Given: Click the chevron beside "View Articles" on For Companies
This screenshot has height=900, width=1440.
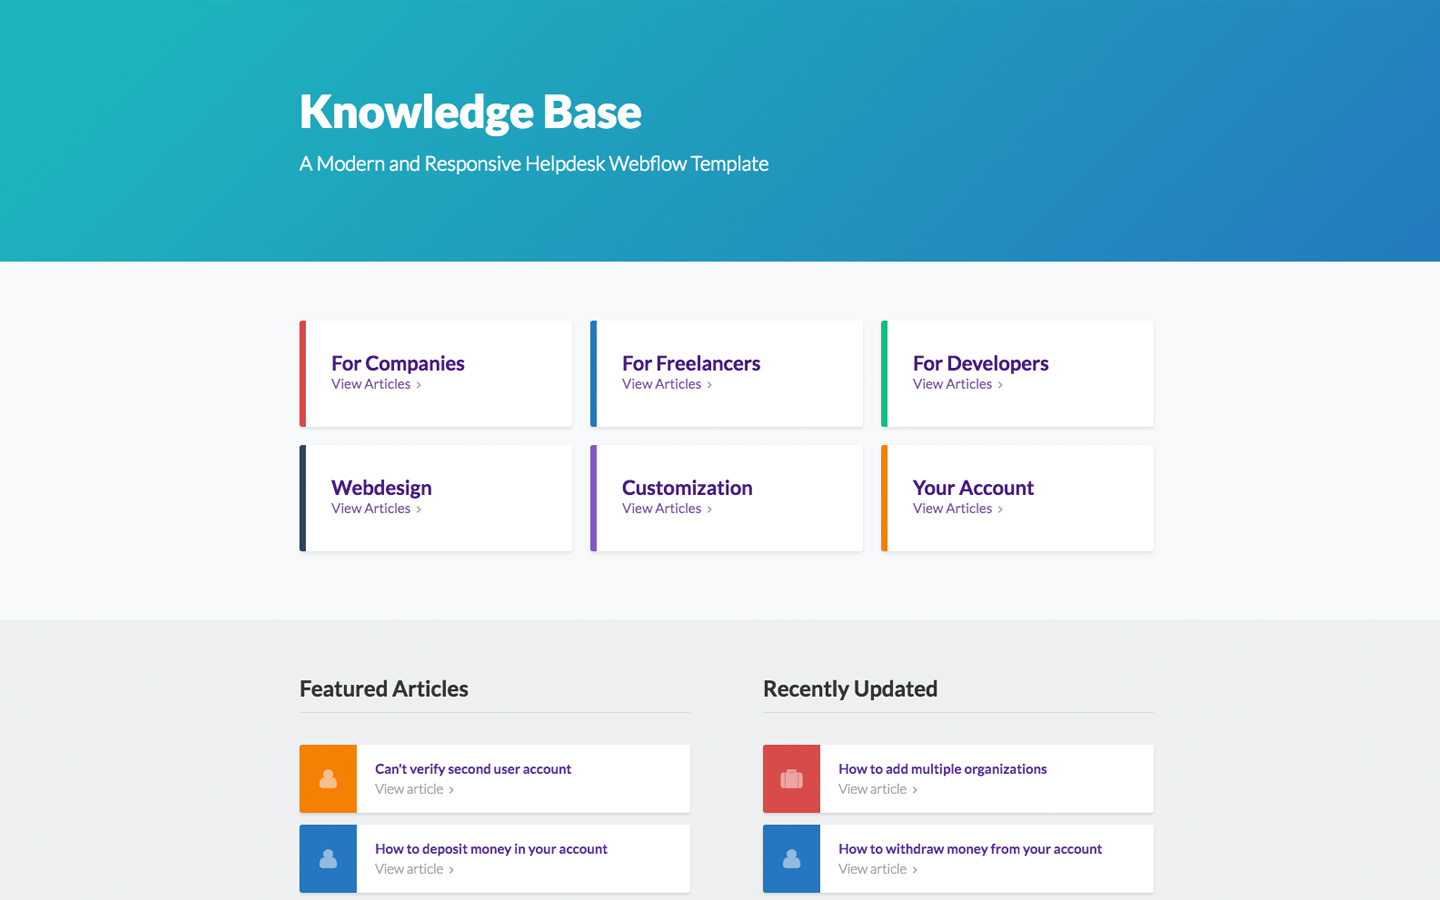Looking at the screenshot, I should 419,384.
